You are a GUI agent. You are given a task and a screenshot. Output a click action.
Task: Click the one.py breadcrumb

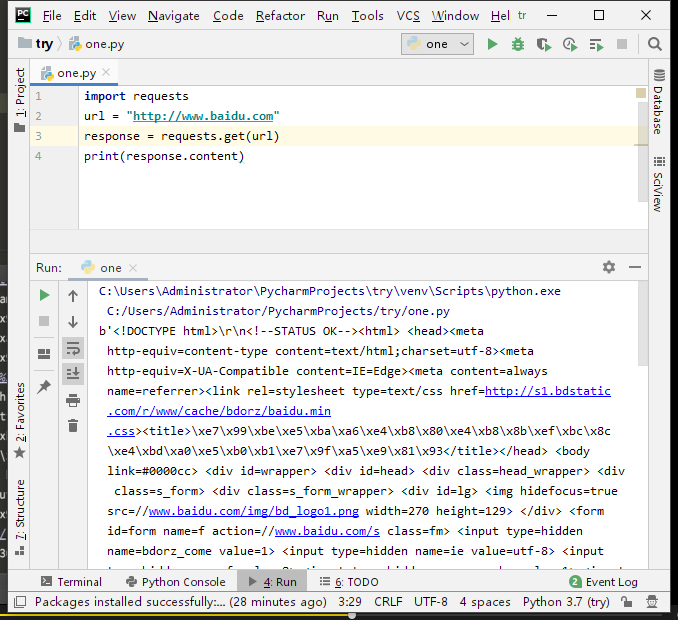pos(97,44)
